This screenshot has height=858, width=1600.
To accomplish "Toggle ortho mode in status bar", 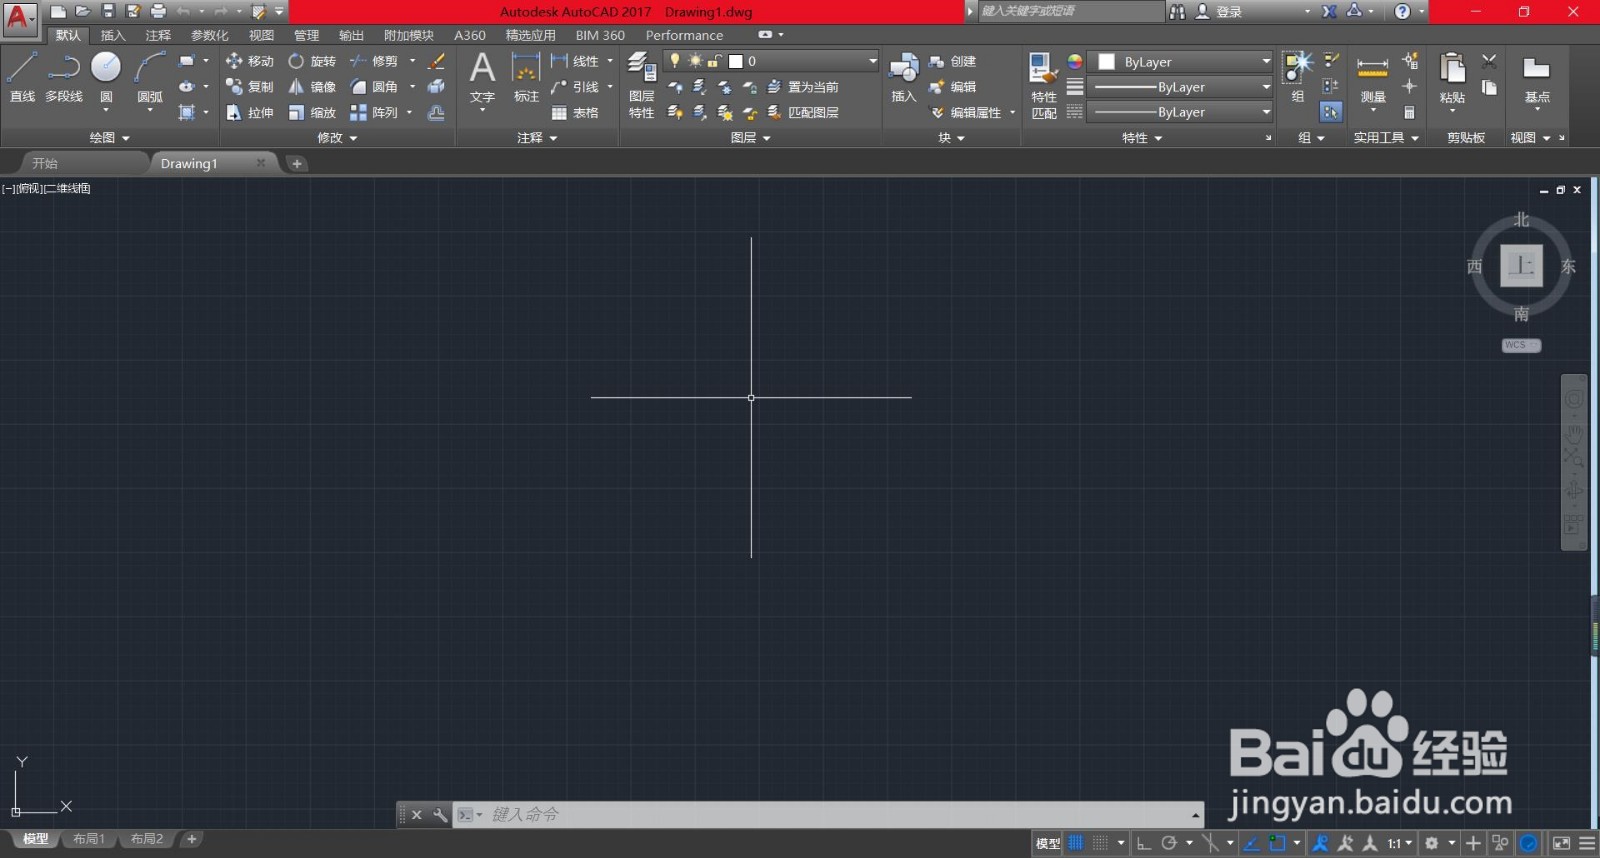I will (x=1144, y=843).
